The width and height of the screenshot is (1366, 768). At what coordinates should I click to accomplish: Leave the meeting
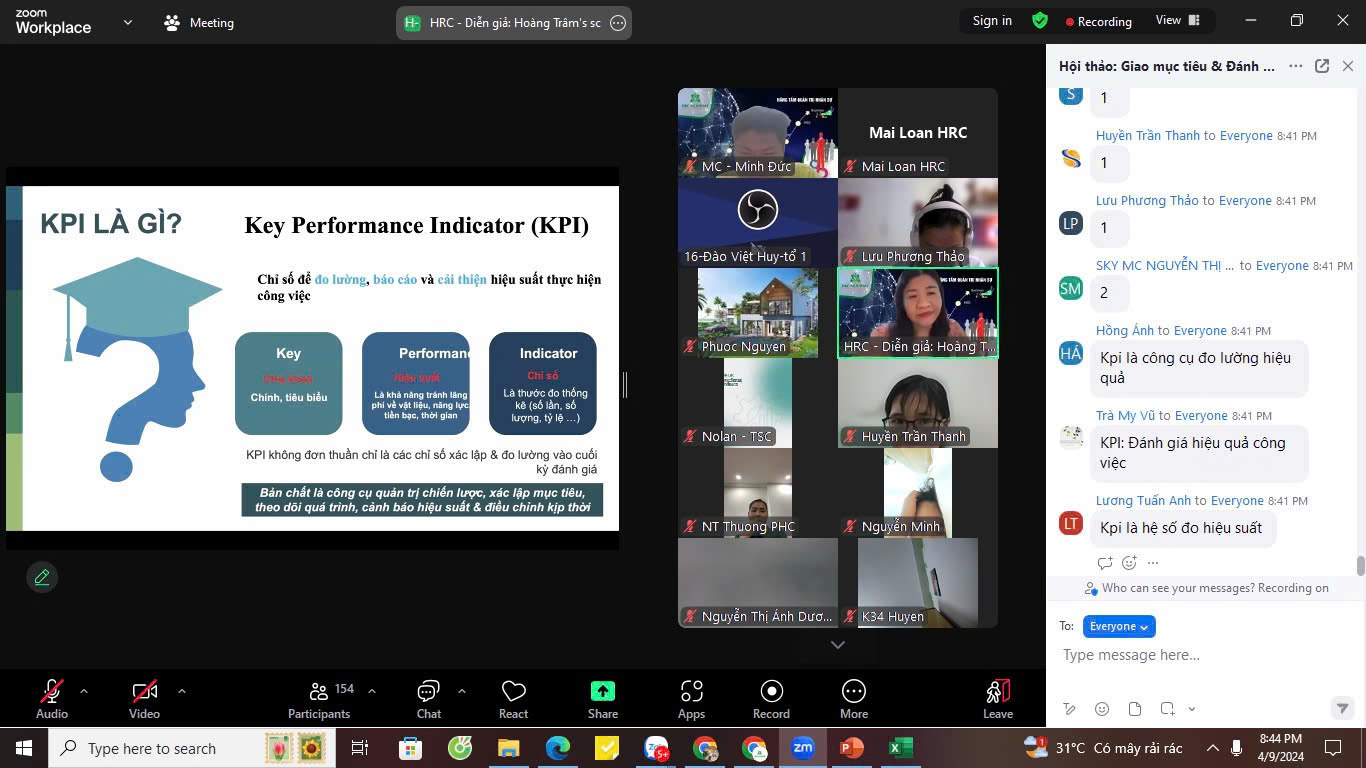(x=998, y=698)
